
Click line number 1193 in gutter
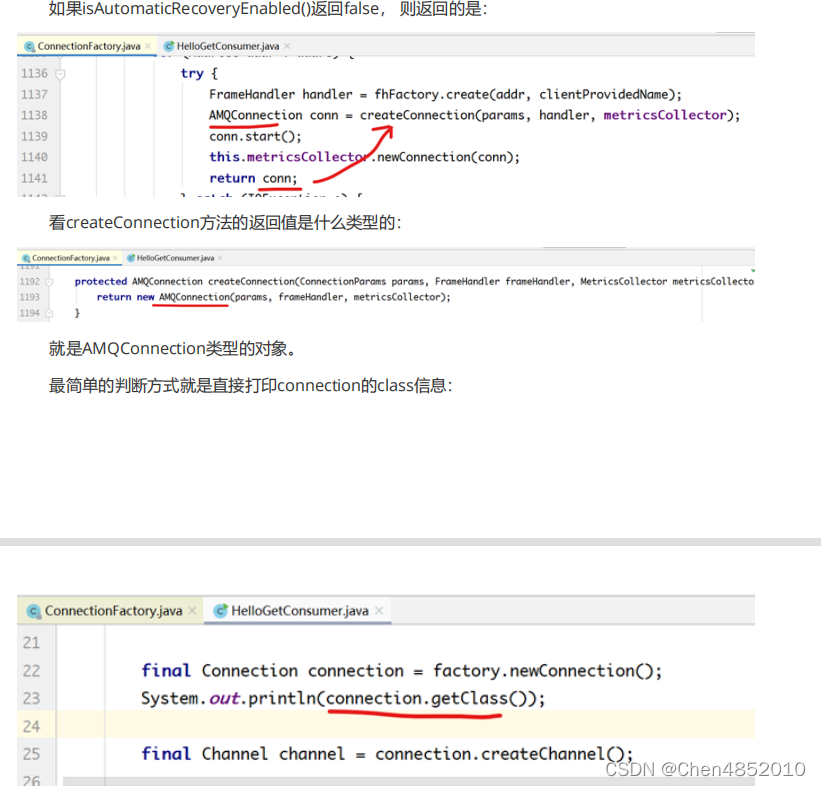click(x=30, y=297)
